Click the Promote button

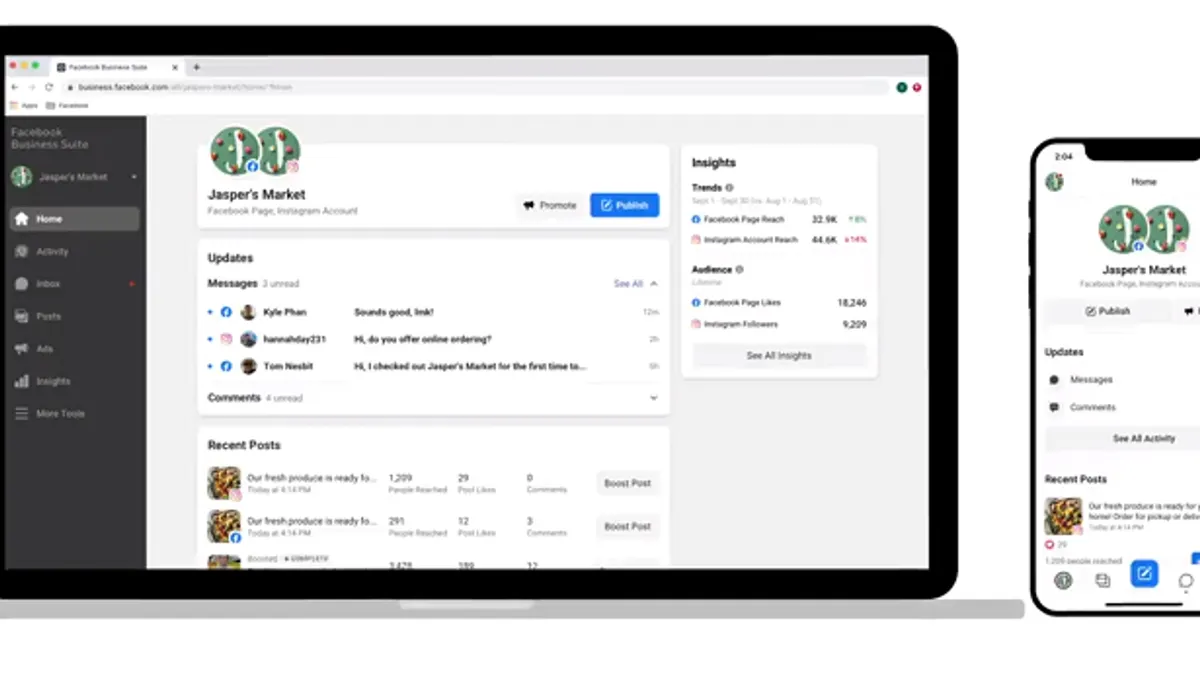(550, 205)
